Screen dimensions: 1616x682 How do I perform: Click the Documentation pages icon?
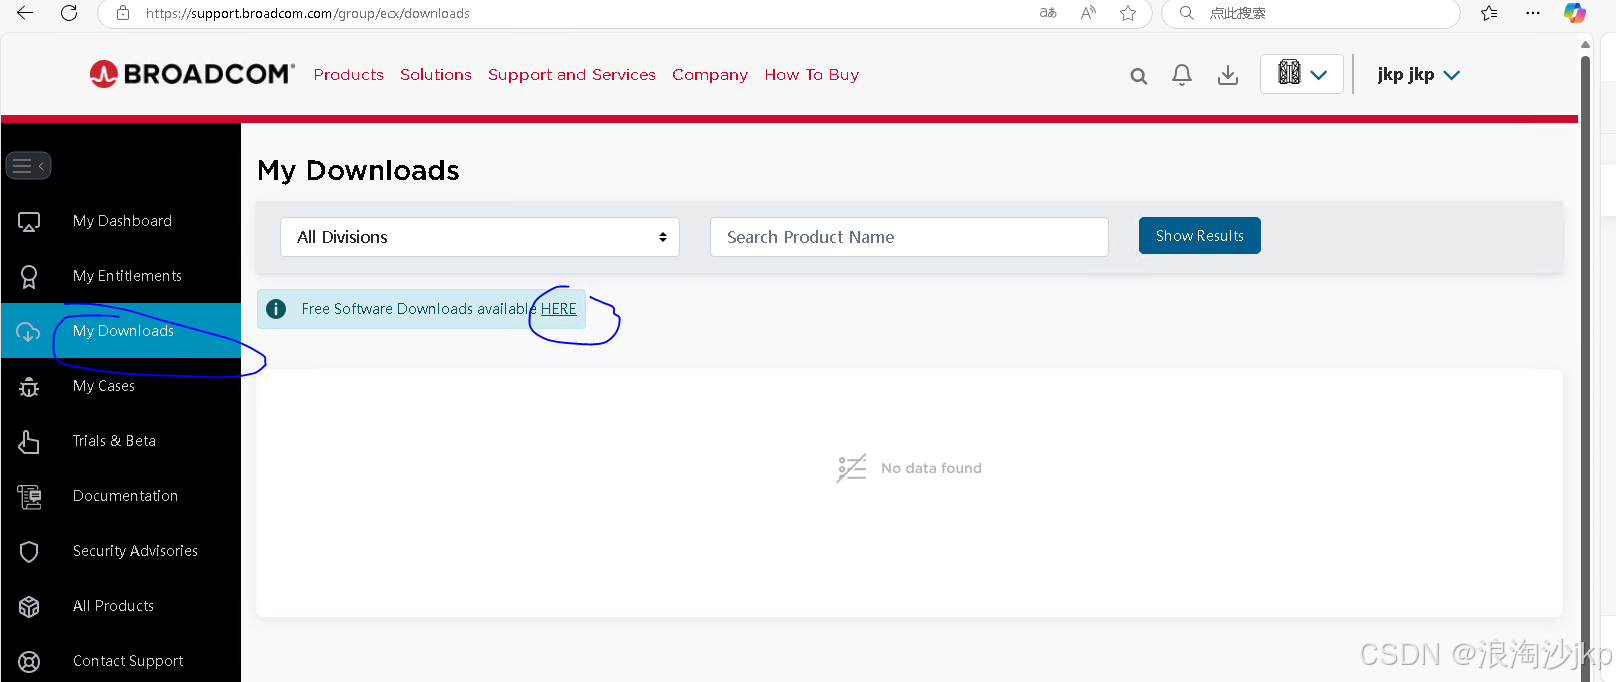(29, 497)
